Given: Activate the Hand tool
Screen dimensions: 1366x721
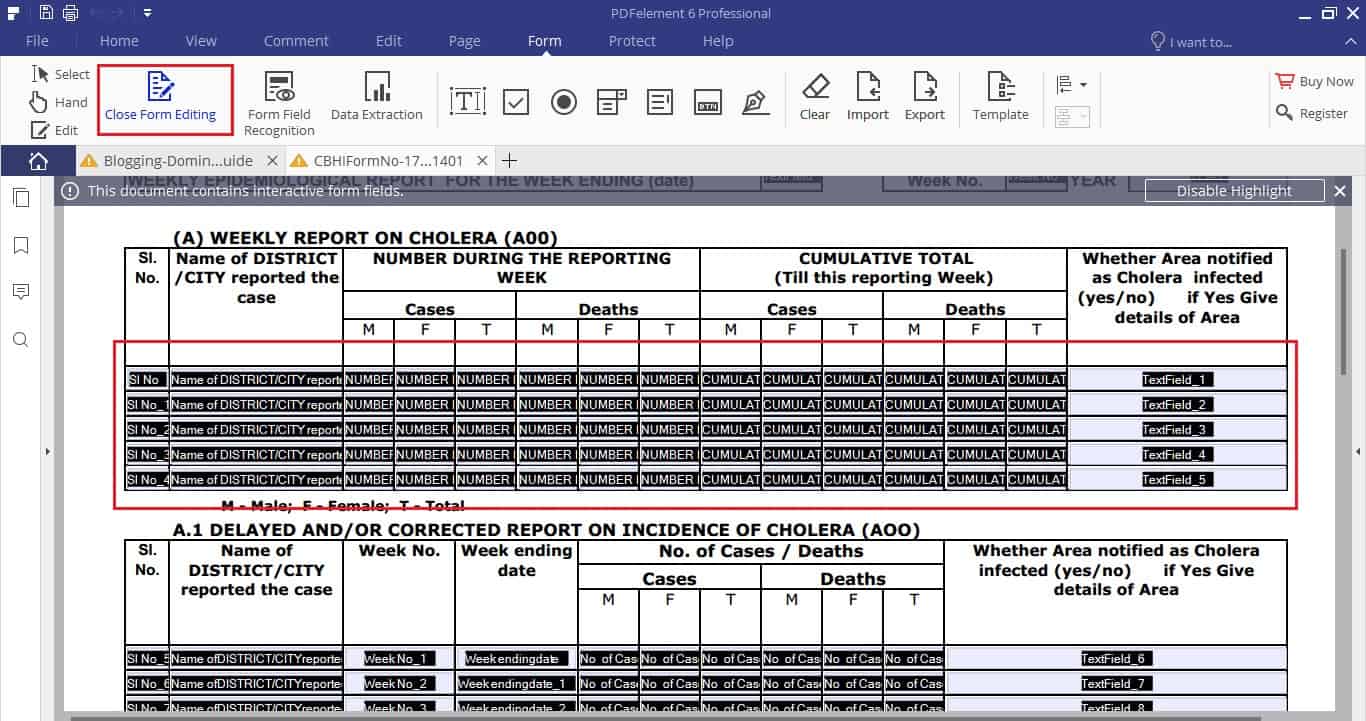Looking at the screenshot, I should click(x=59, y=102).
